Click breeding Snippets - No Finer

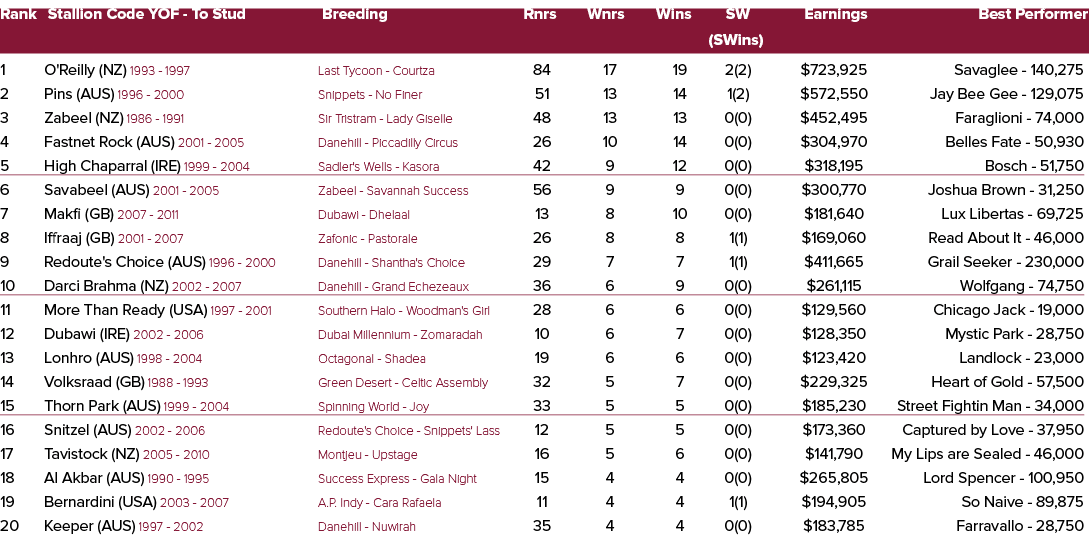[x=370, y=95]
